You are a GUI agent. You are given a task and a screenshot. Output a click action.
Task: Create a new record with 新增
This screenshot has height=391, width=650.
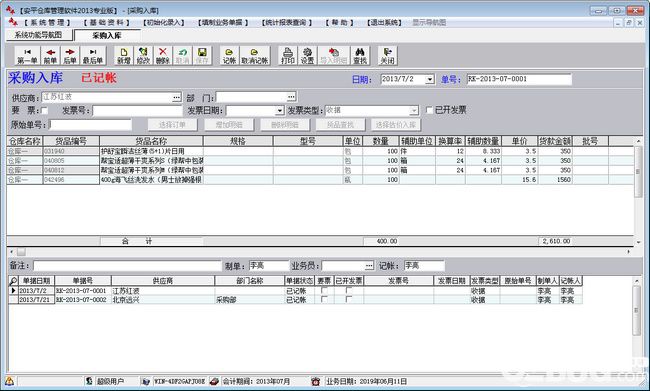(x=124, y=56)
